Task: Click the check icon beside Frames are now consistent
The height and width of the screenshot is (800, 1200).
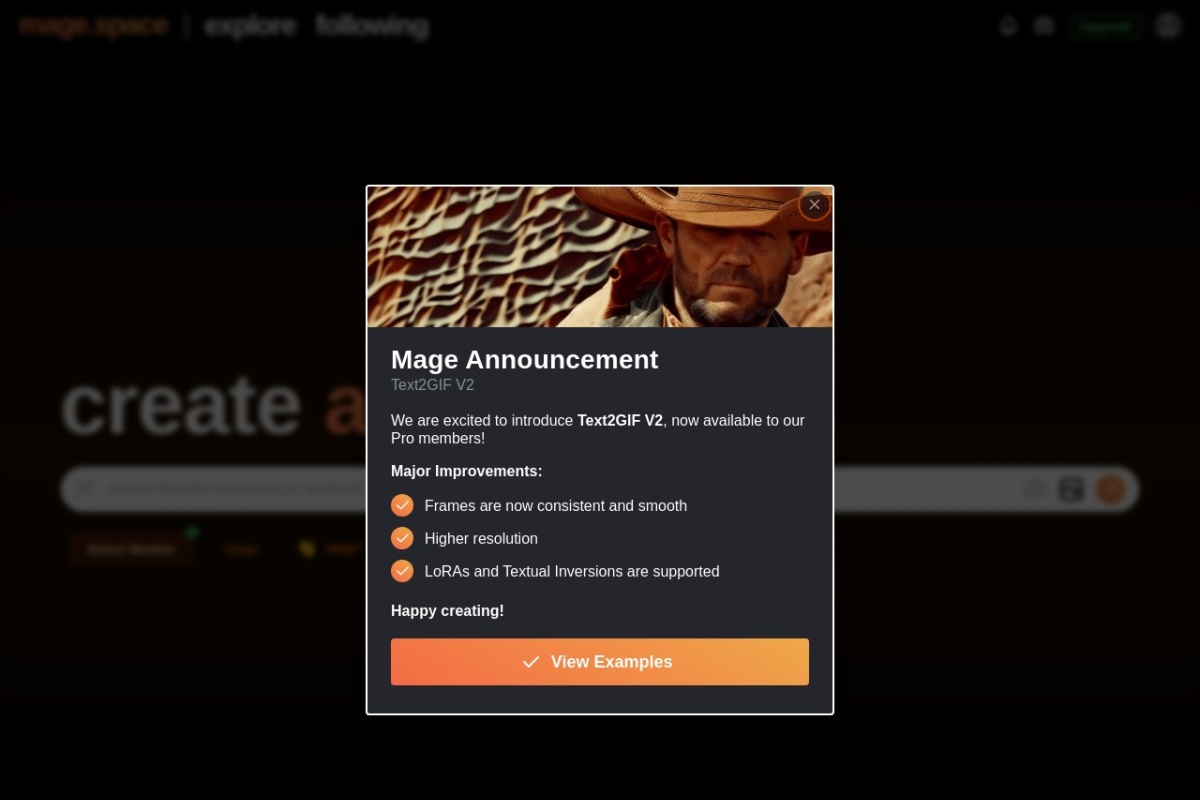Action: 402,505
